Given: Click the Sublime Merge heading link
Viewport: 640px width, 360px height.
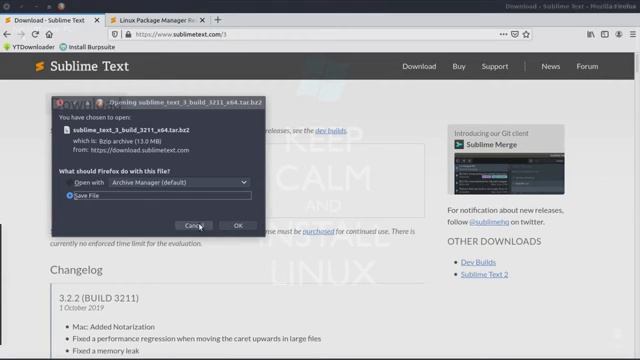Looking at the screenshot, I should pos(491,144).
